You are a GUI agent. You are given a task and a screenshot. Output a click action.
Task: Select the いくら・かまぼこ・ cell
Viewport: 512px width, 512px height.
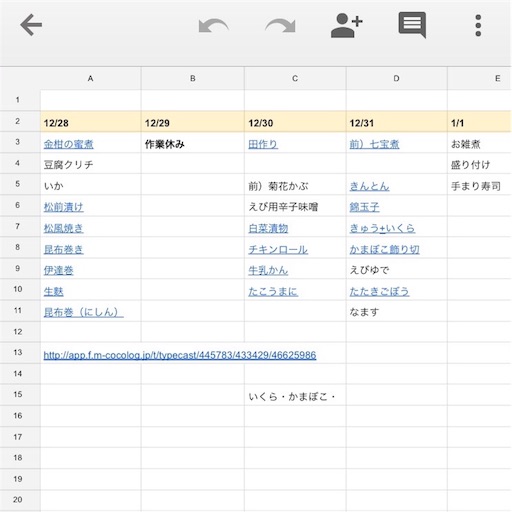pyautogui.click(x=295, y=395)
